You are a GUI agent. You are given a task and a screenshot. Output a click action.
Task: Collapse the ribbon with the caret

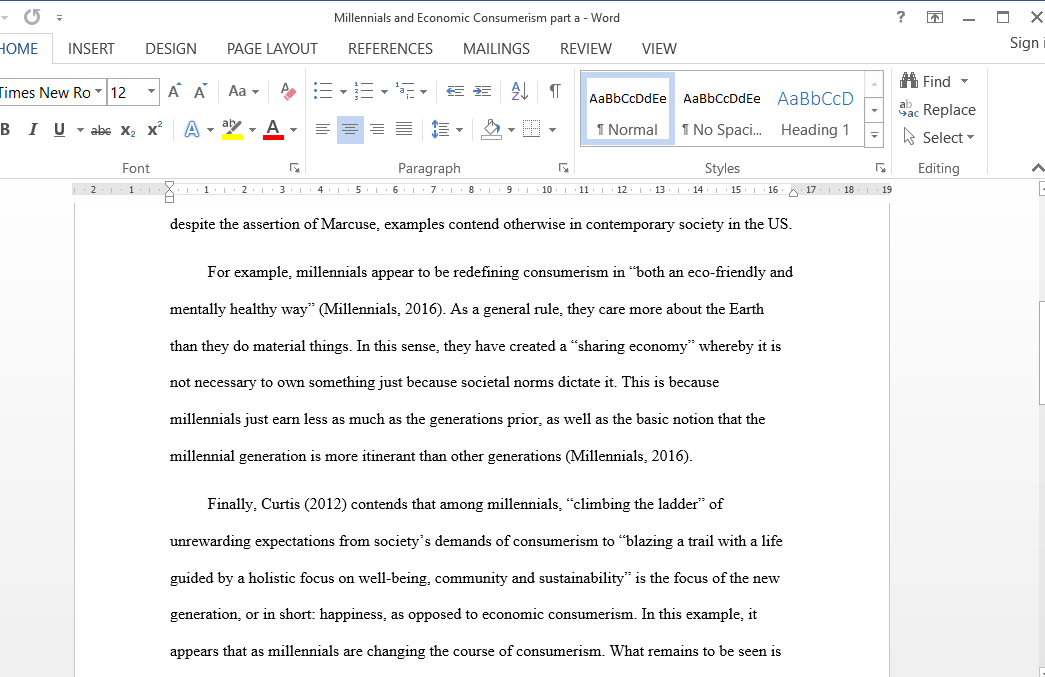[x=1038, y=168]
